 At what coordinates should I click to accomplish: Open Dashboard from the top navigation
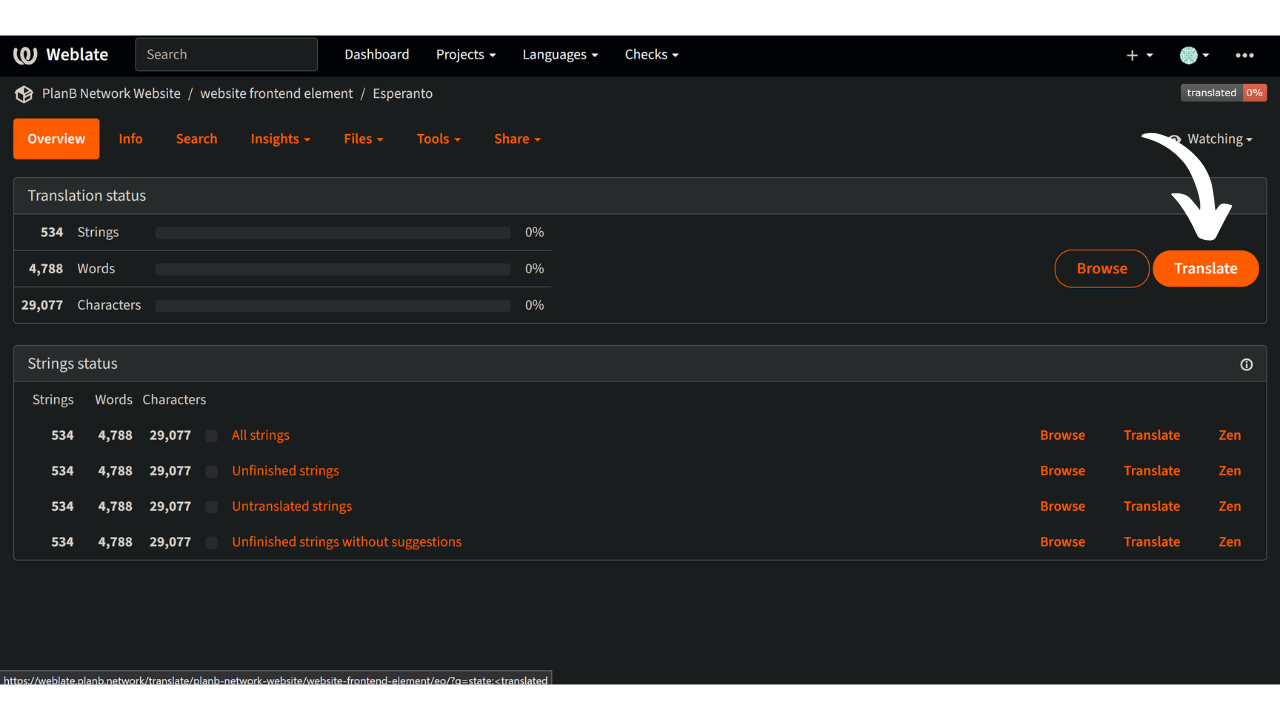coord(376,55)
